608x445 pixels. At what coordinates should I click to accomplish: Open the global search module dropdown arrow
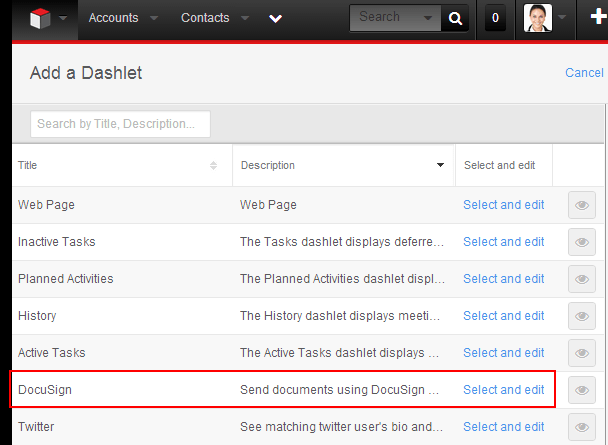pyautogui.click(x=428, y=18)
